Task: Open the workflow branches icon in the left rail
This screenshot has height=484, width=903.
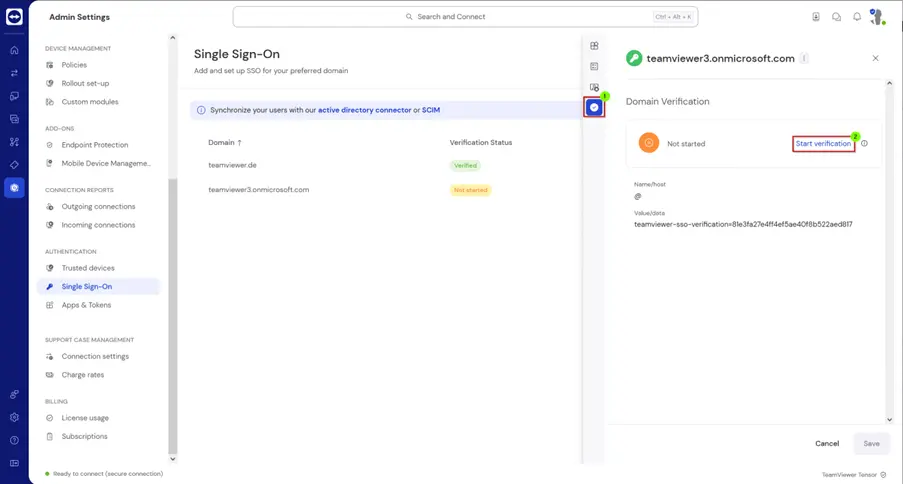Action: (x=14, y=142)
